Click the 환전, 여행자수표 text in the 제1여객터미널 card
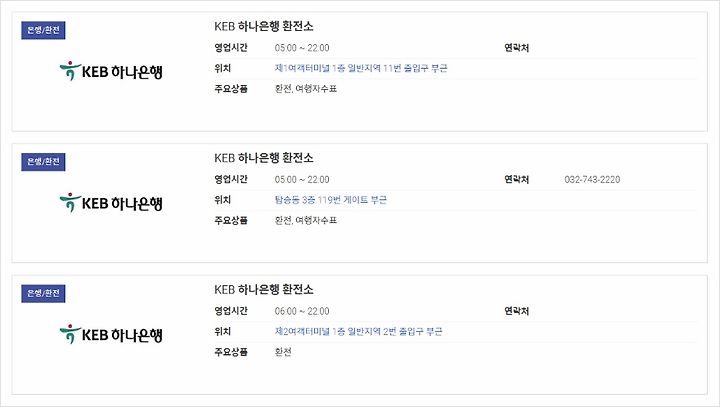 click(x=306, y=89)
